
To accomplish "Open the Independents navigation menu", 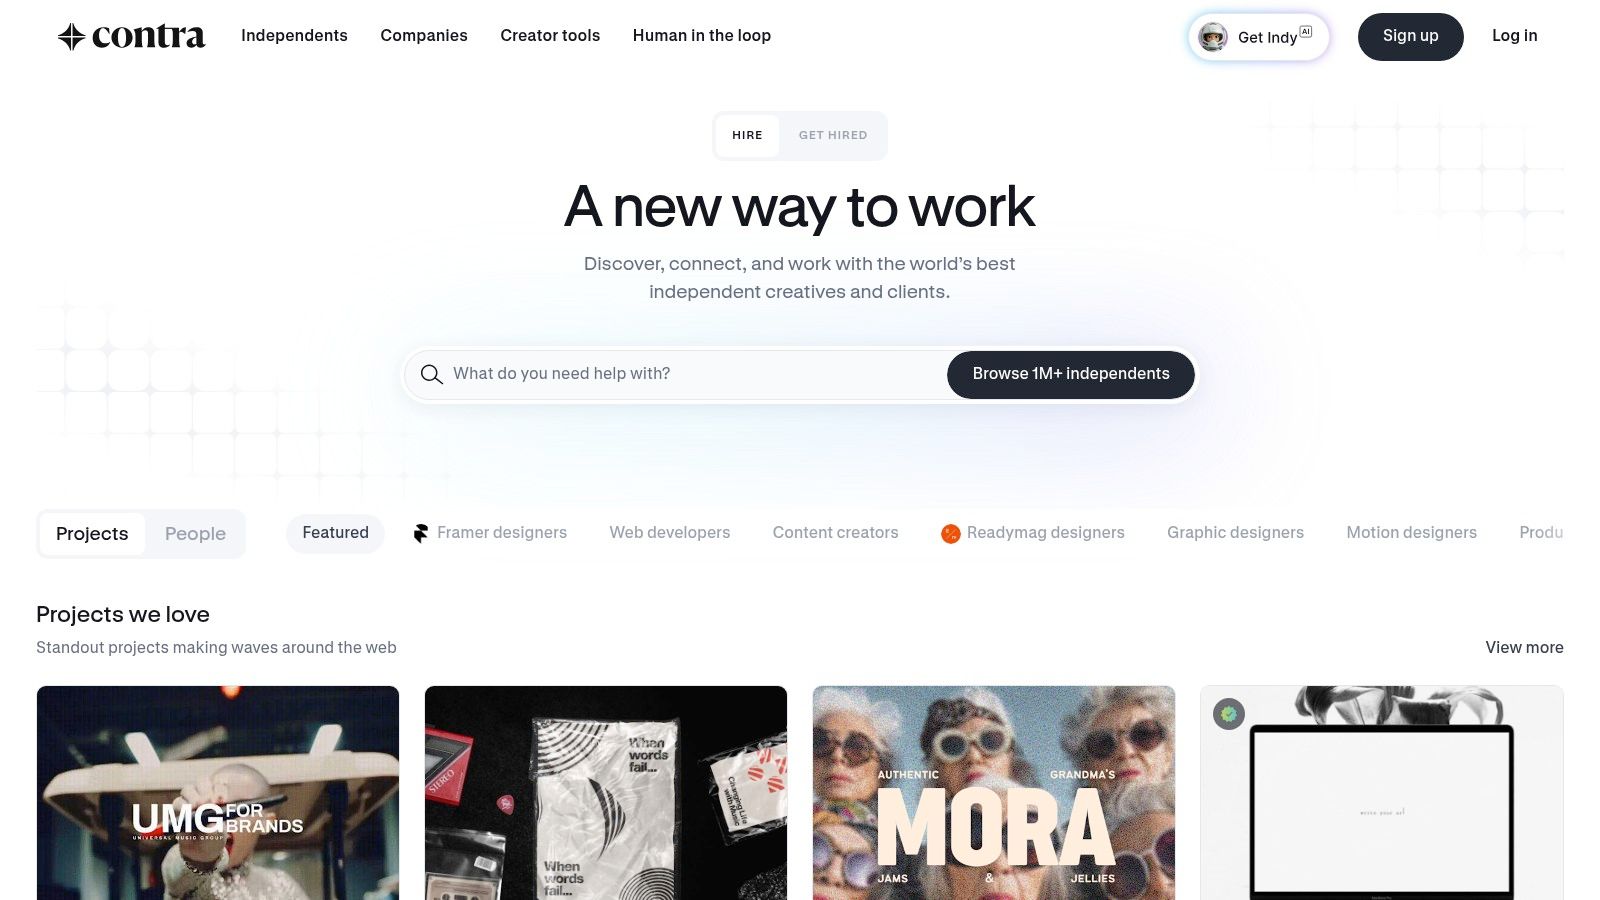I will pos(294,36).
